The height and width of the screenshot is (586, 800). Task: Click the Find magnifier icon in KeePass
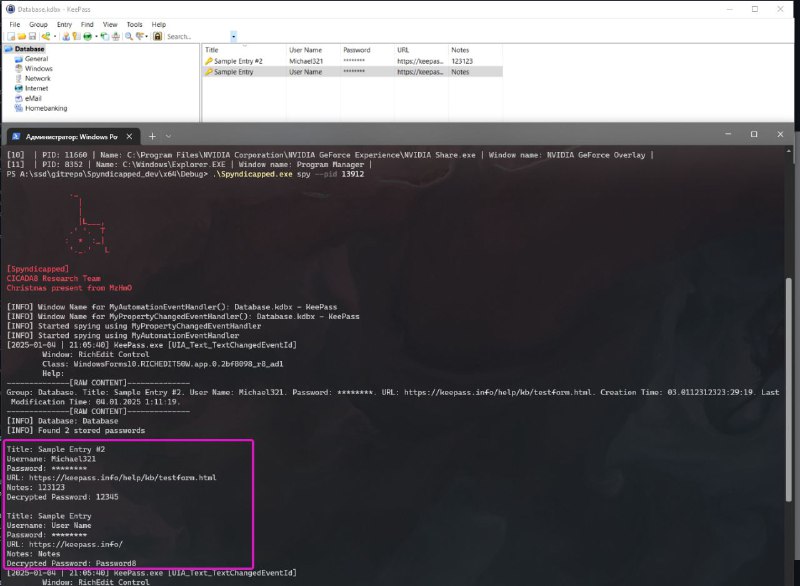coord(129,36)
